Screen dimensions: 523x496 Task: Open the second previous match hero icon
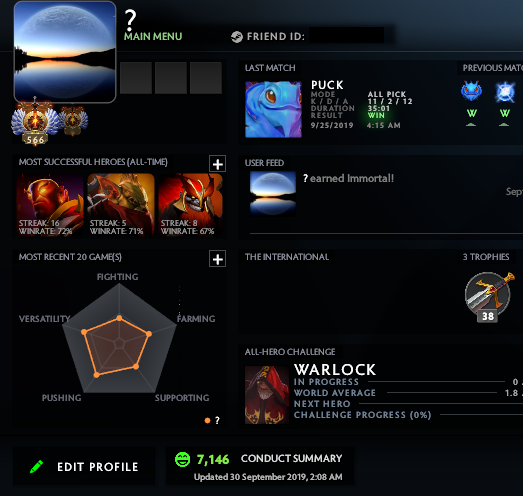tap(505, 92)
